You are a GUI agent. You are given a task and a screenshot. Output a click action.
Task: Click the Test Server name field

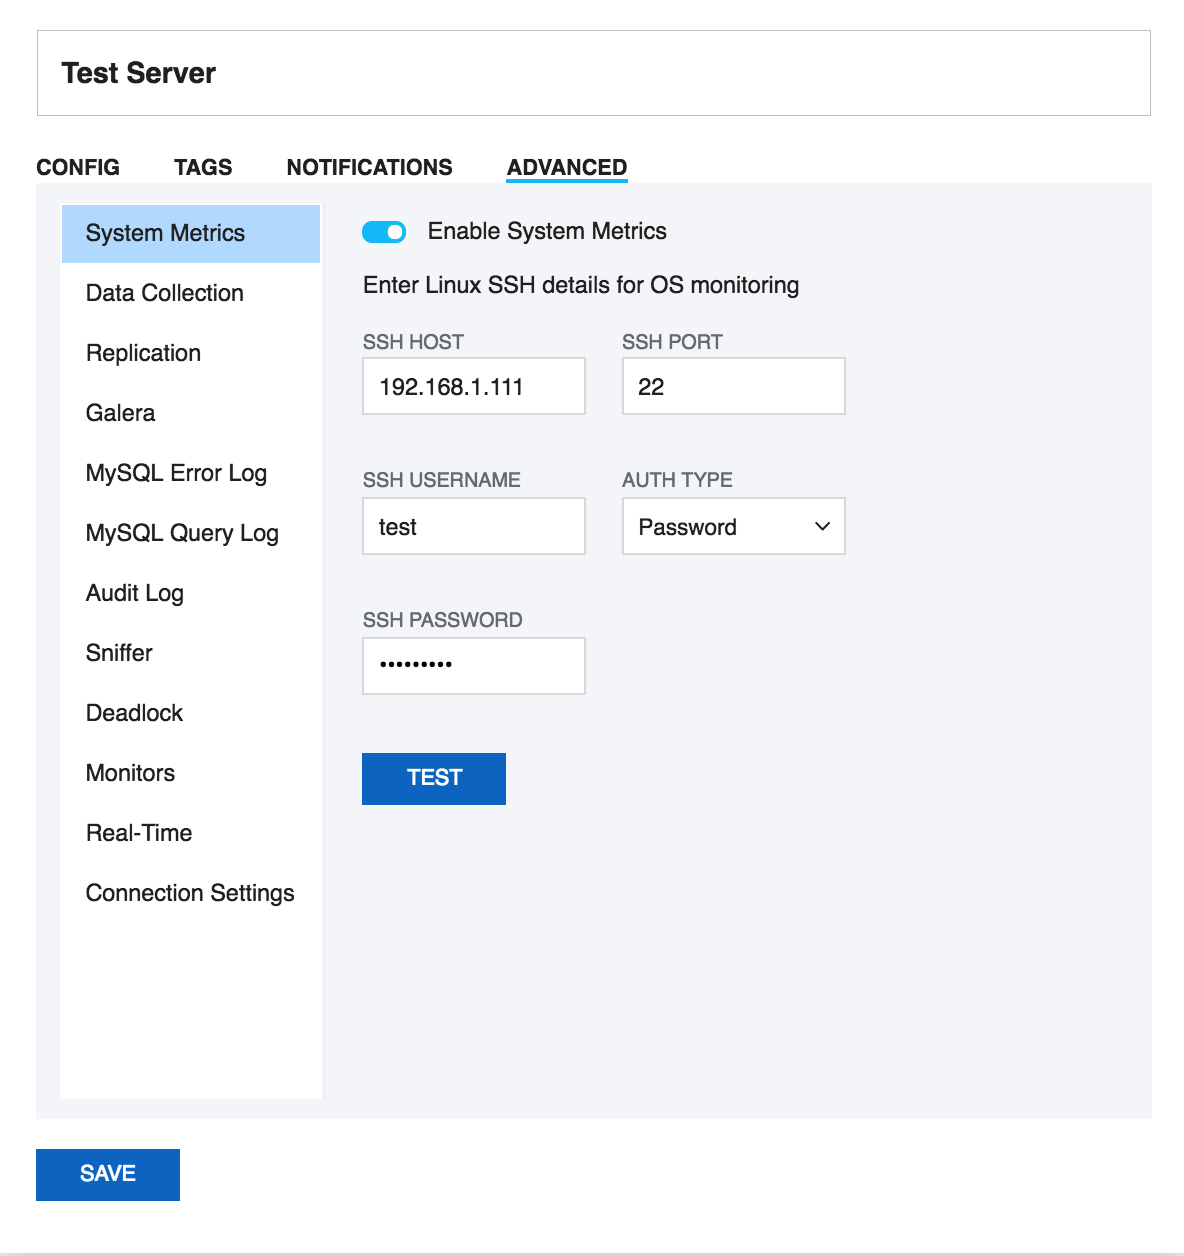click(593, 73)
